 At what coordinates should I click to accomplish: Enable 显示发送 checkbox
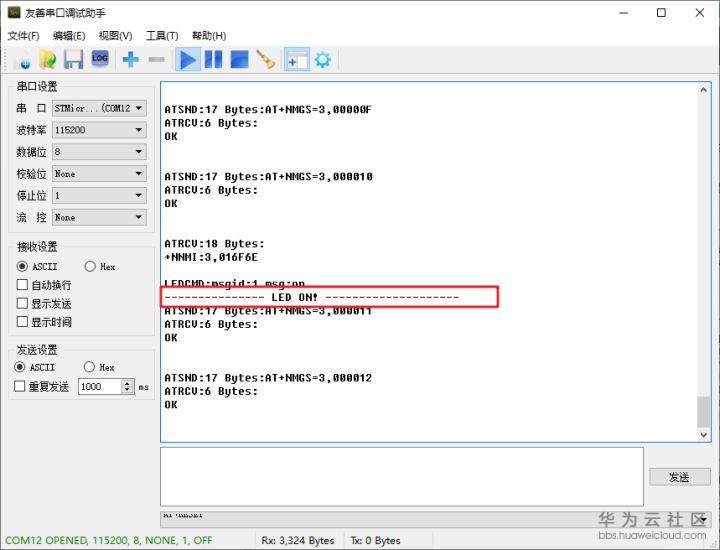(x=44, y=303)
